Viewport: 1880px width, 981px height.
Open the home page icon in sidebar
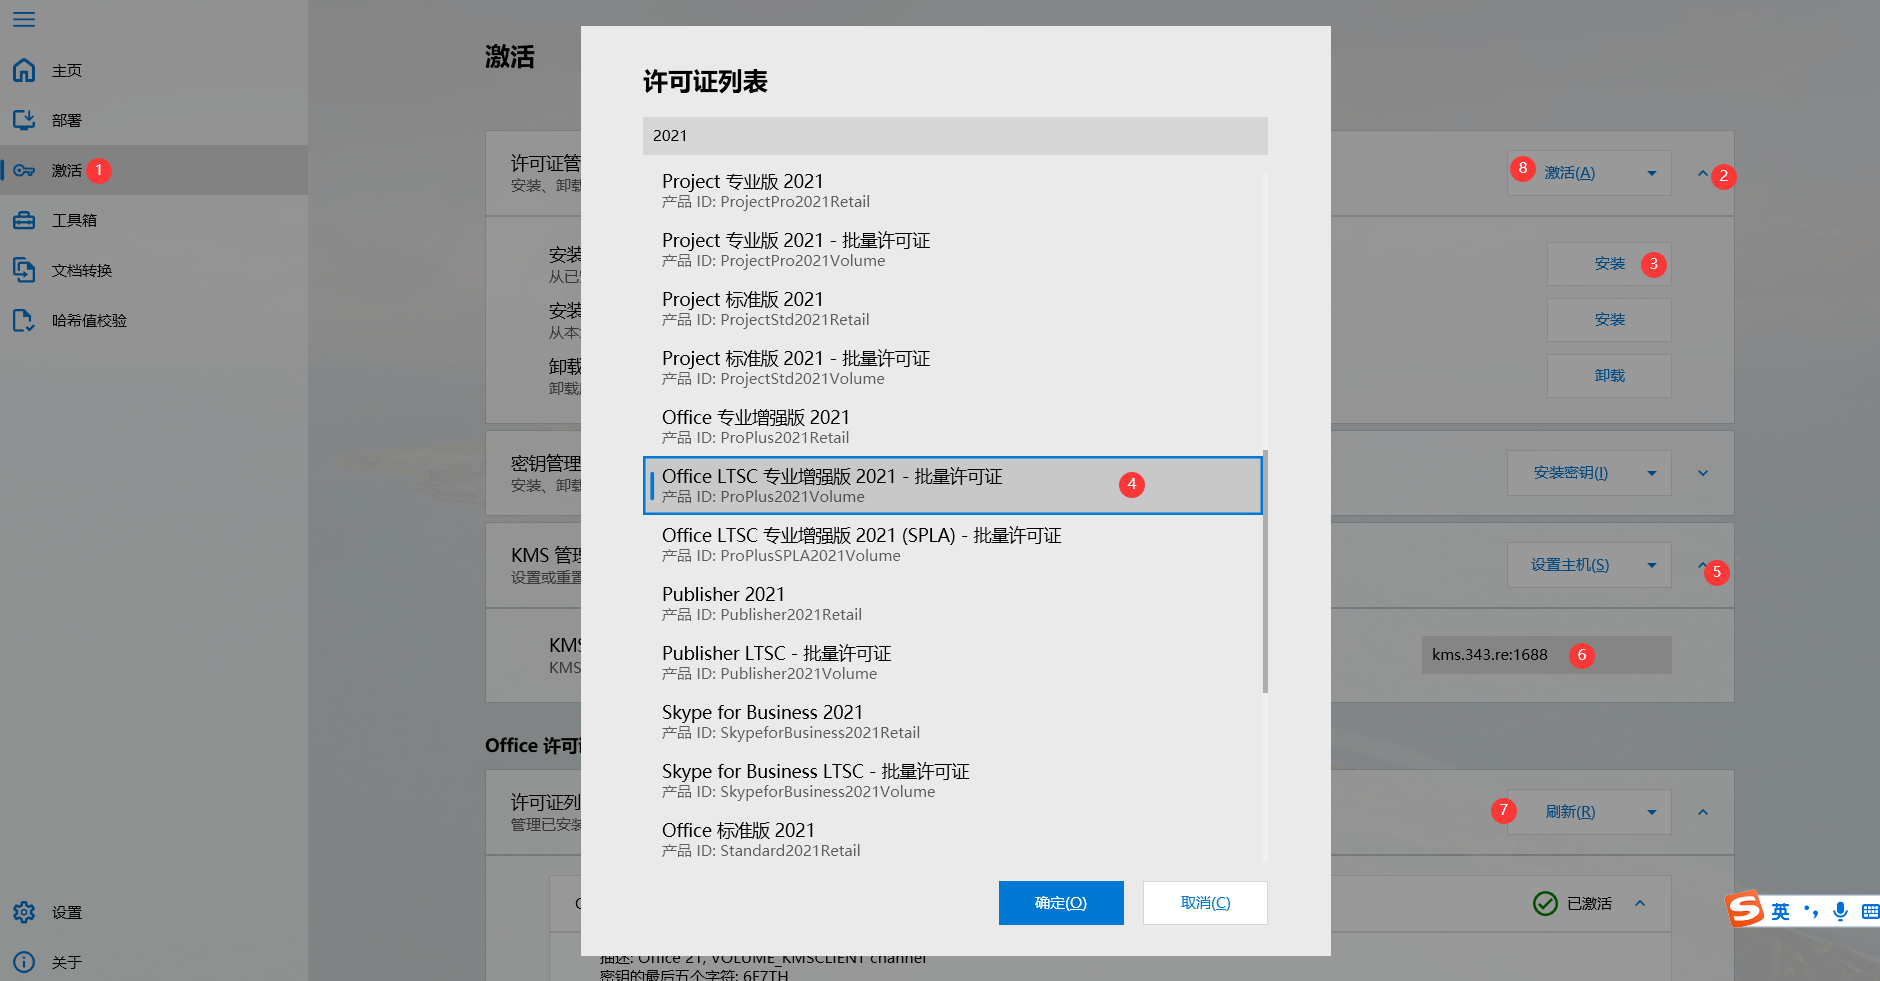(x=24, y=70)
